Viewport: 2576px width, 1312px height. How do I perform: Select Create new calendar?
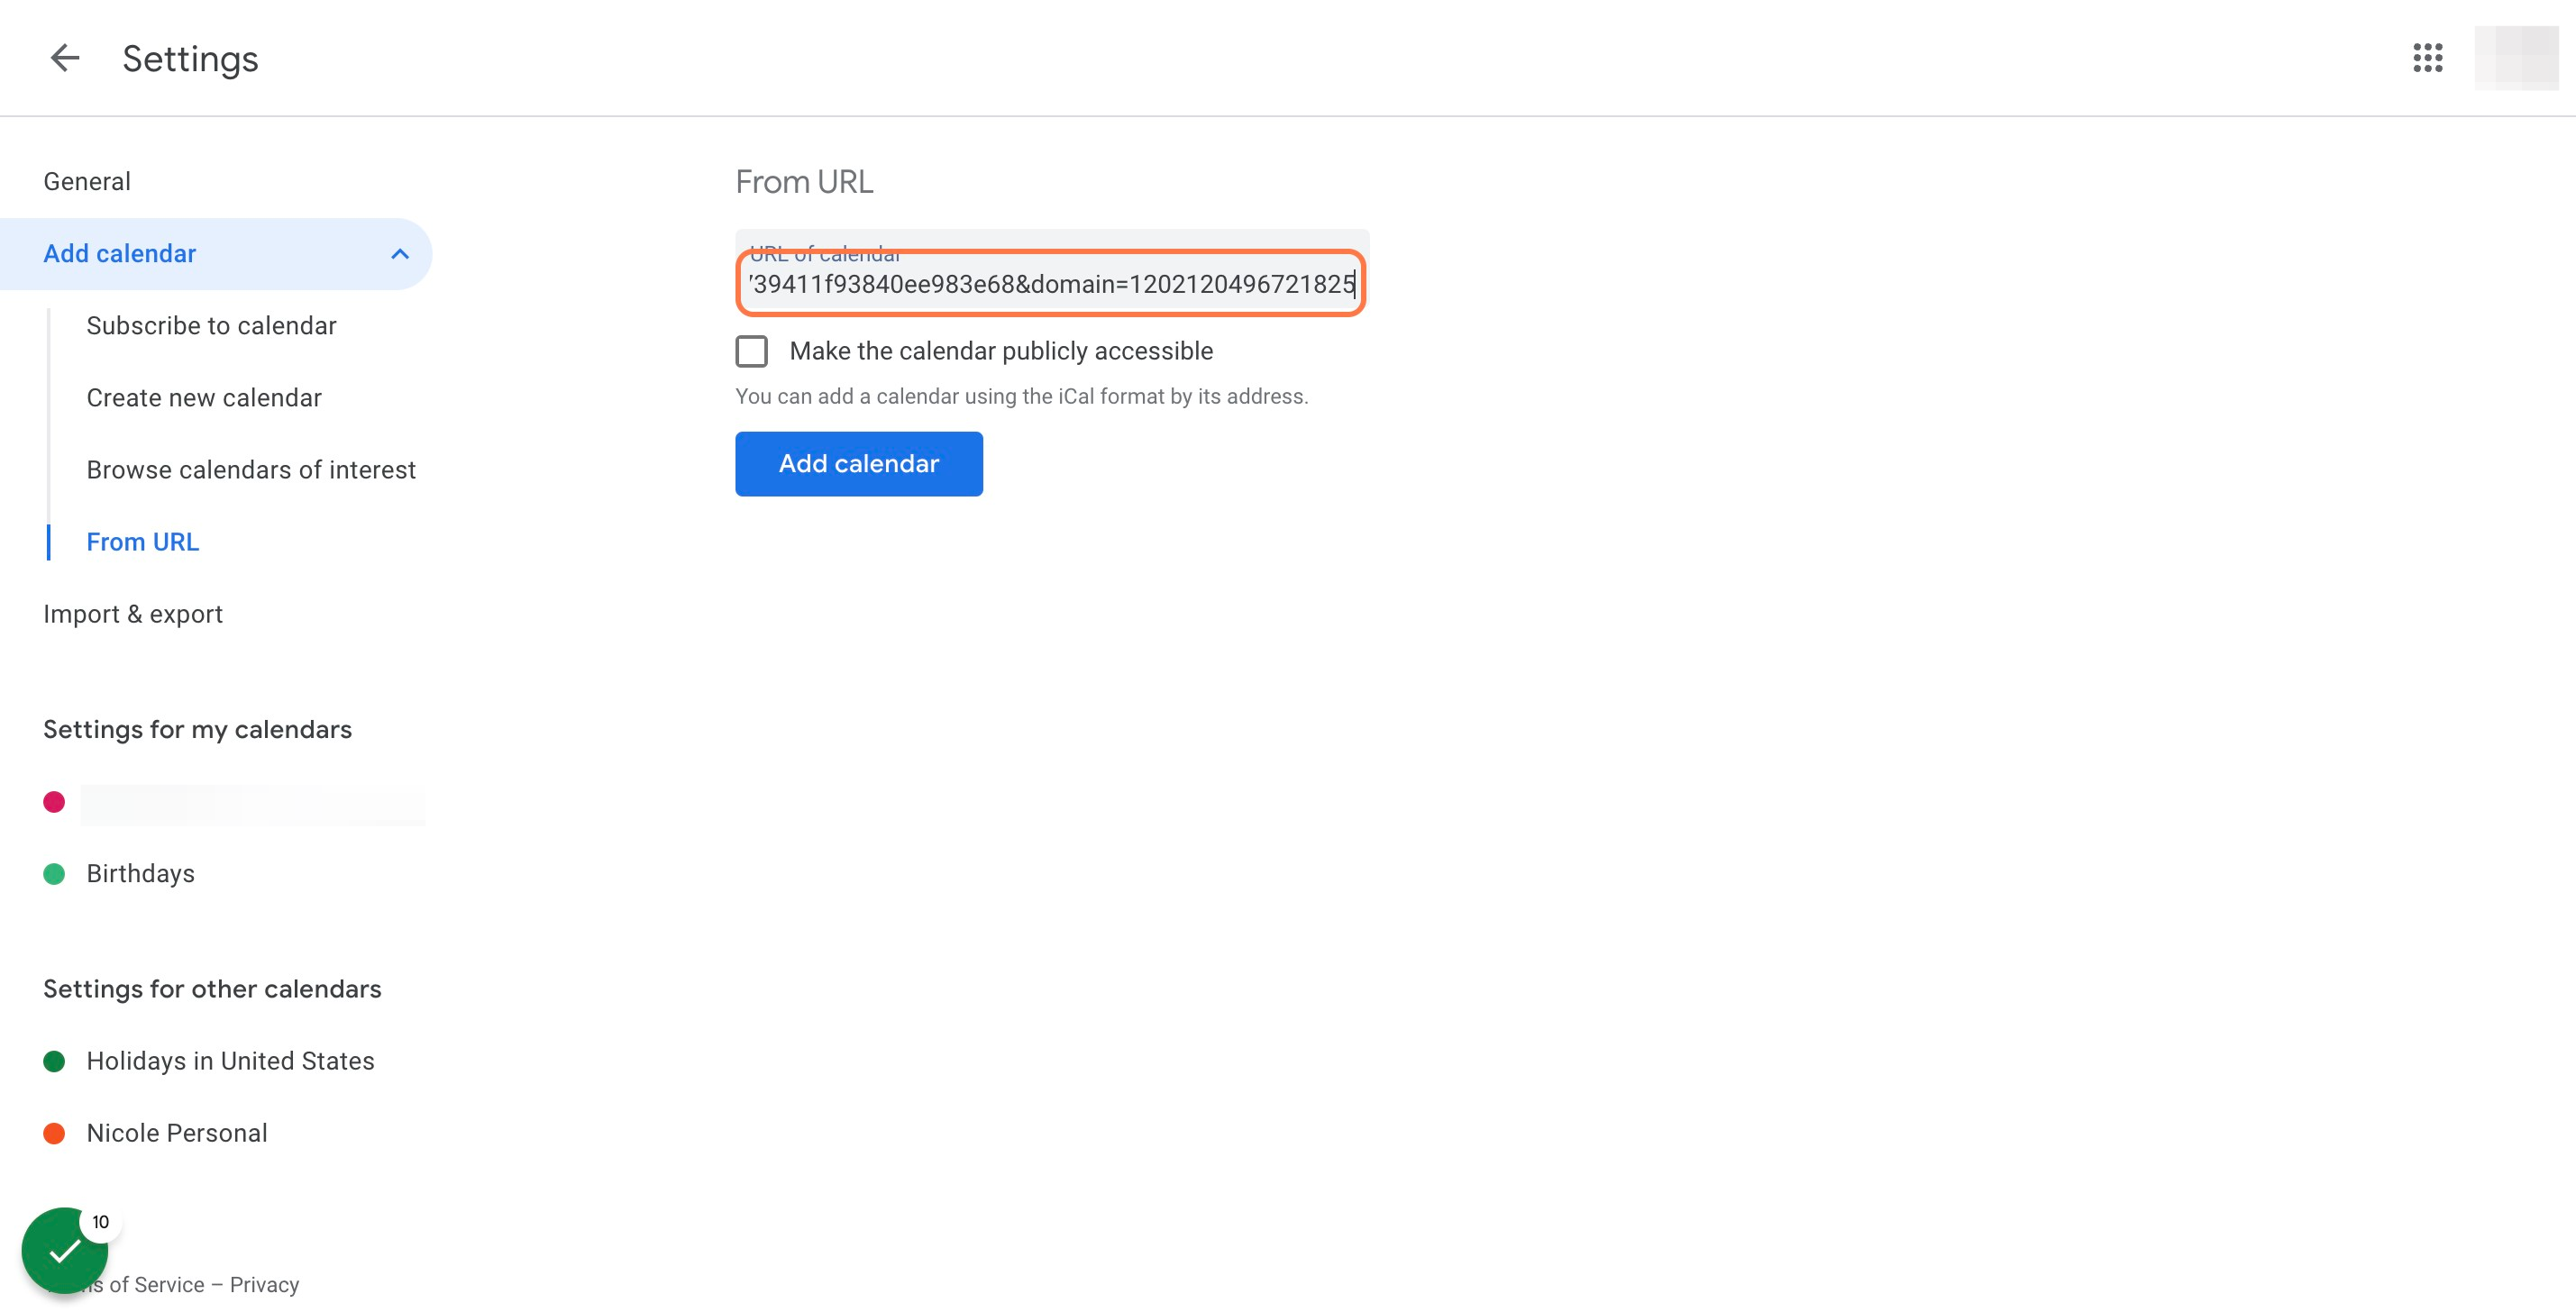[204, 398]
